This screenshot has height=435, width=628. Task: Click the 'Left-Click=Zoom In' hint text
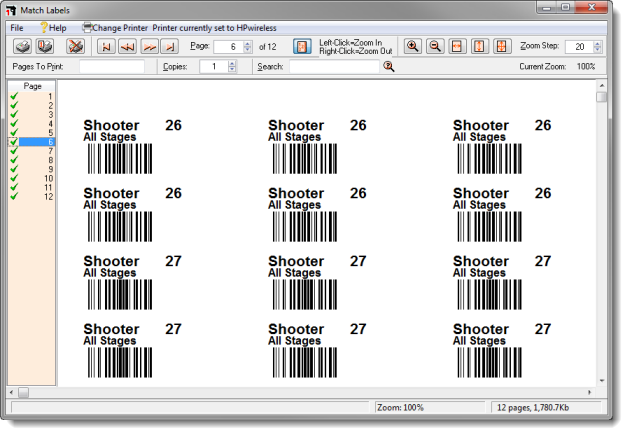[x=350, y=42]
